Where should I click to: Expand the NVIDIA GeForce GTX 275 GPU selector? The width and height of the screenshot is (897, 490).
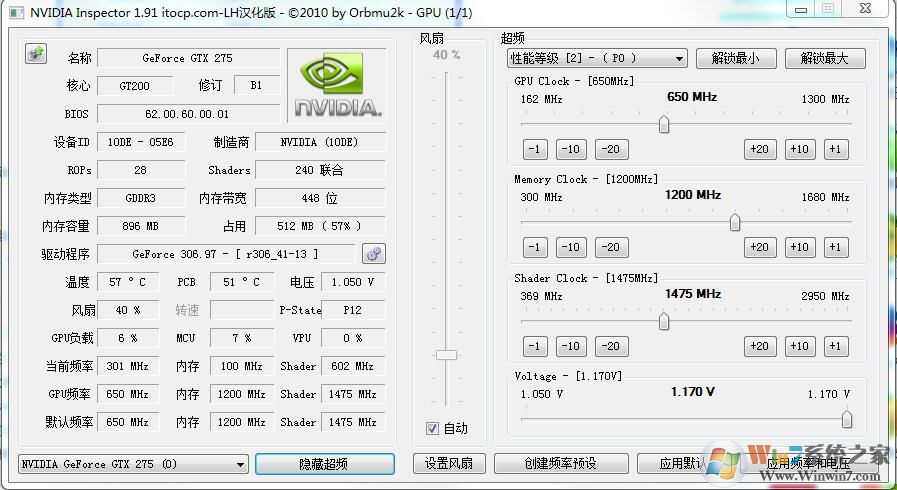(134, 464)
